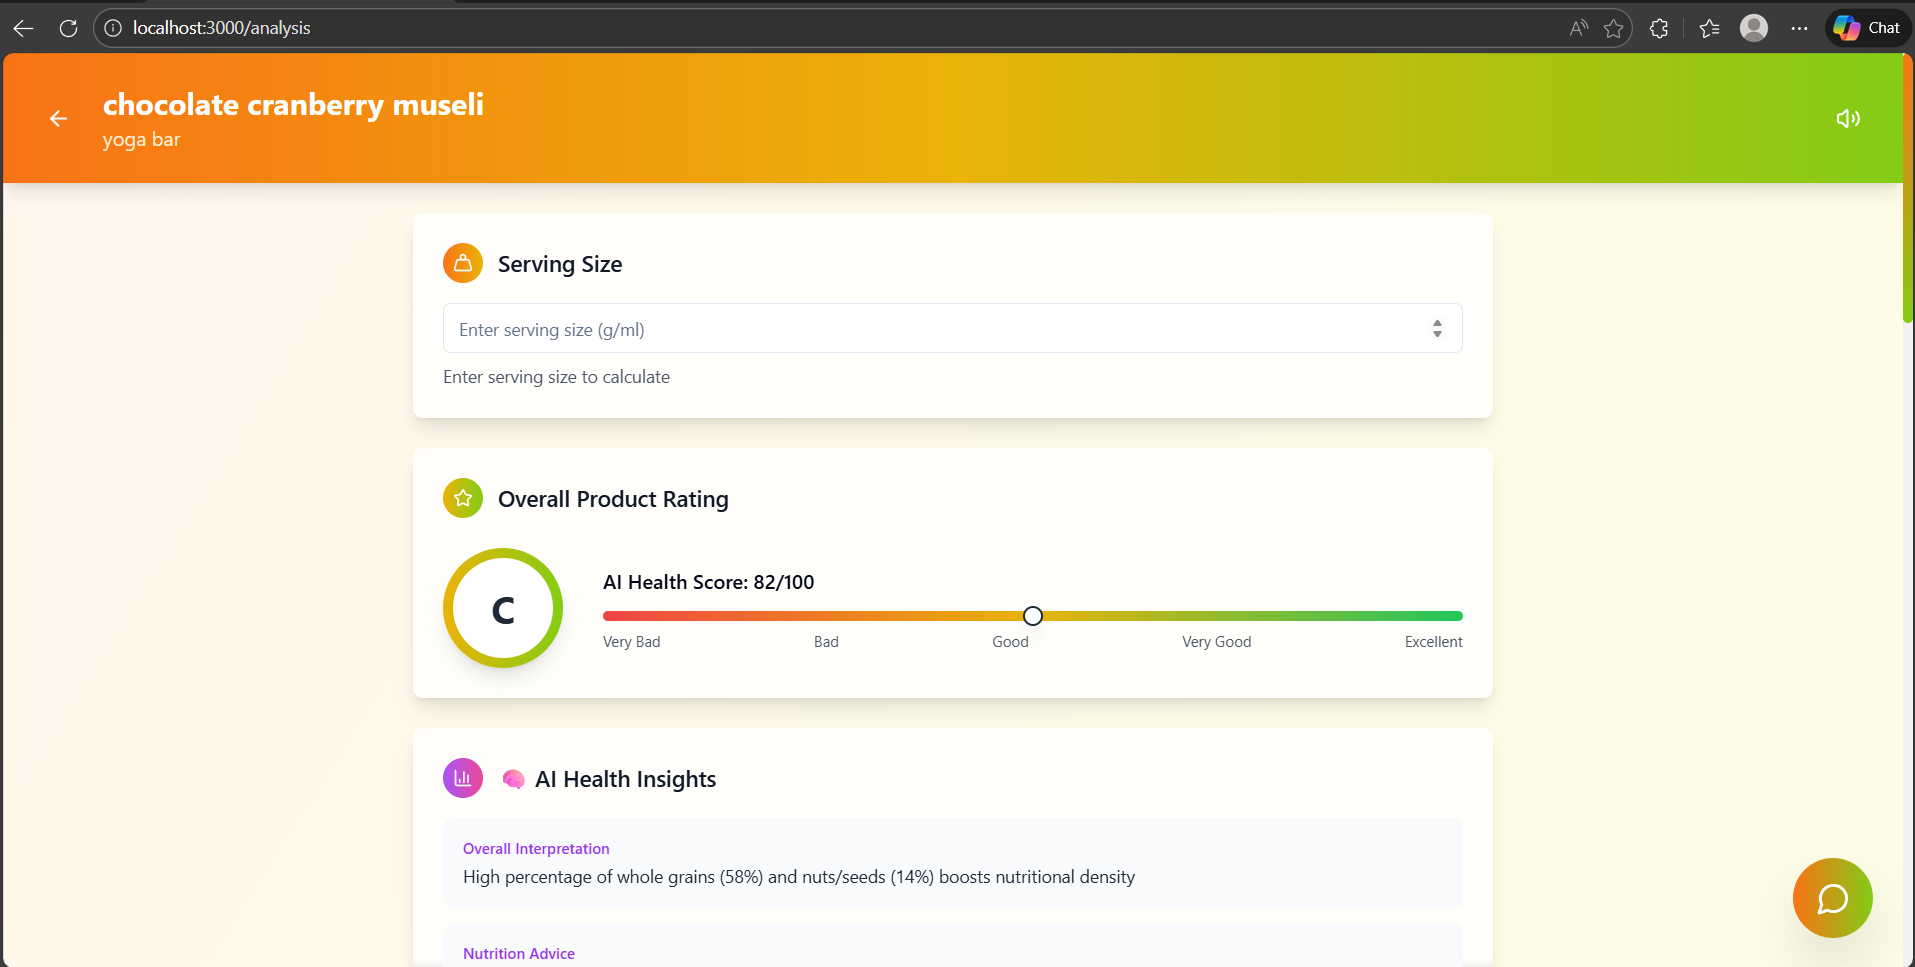
Task: Go back using the browser back arrow
Action: (x=23, y=28)
